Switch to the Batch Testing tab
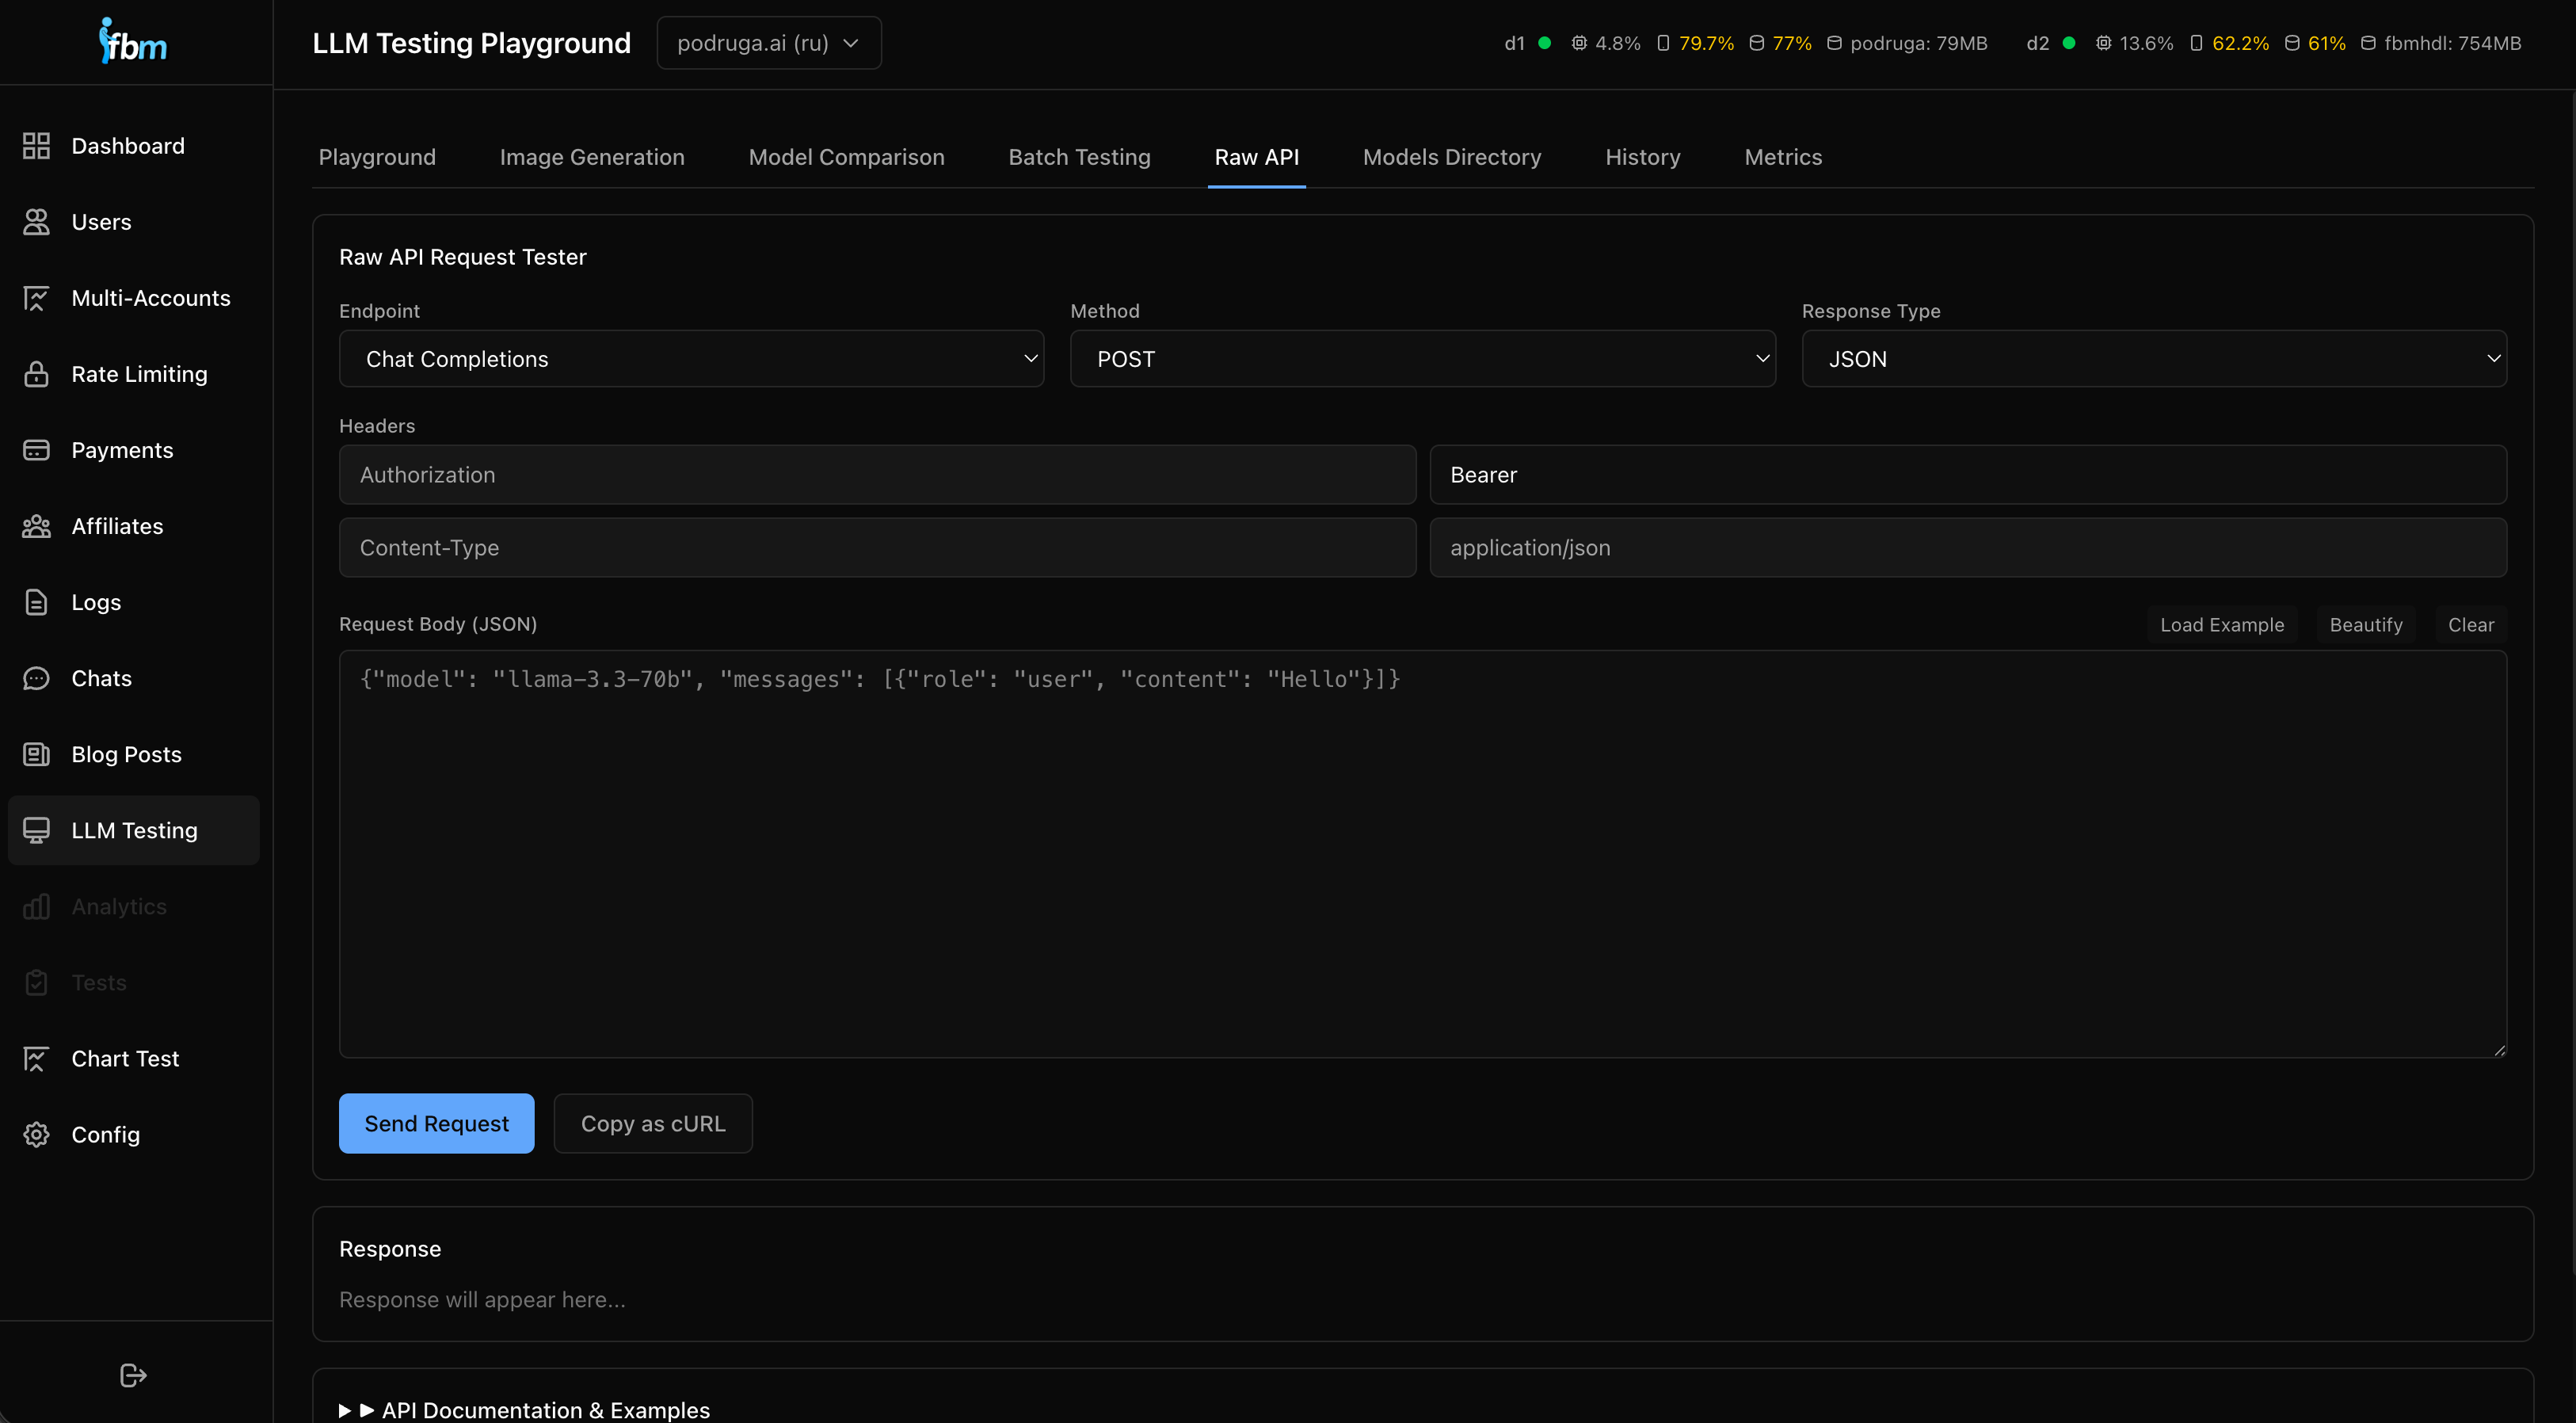Image resolution: width=2576 pixels, height=1423 pixels. (1079, 157)
